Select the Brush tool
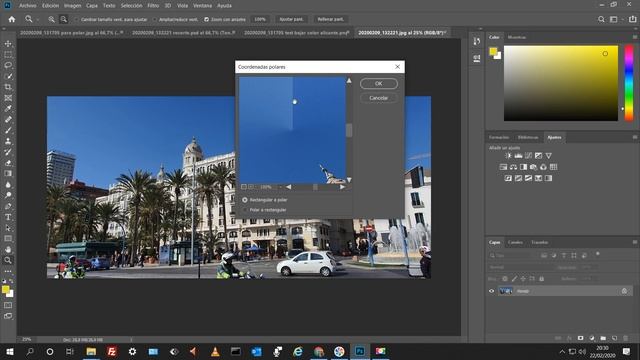This screenshot has height=360, width=640. 8,130
